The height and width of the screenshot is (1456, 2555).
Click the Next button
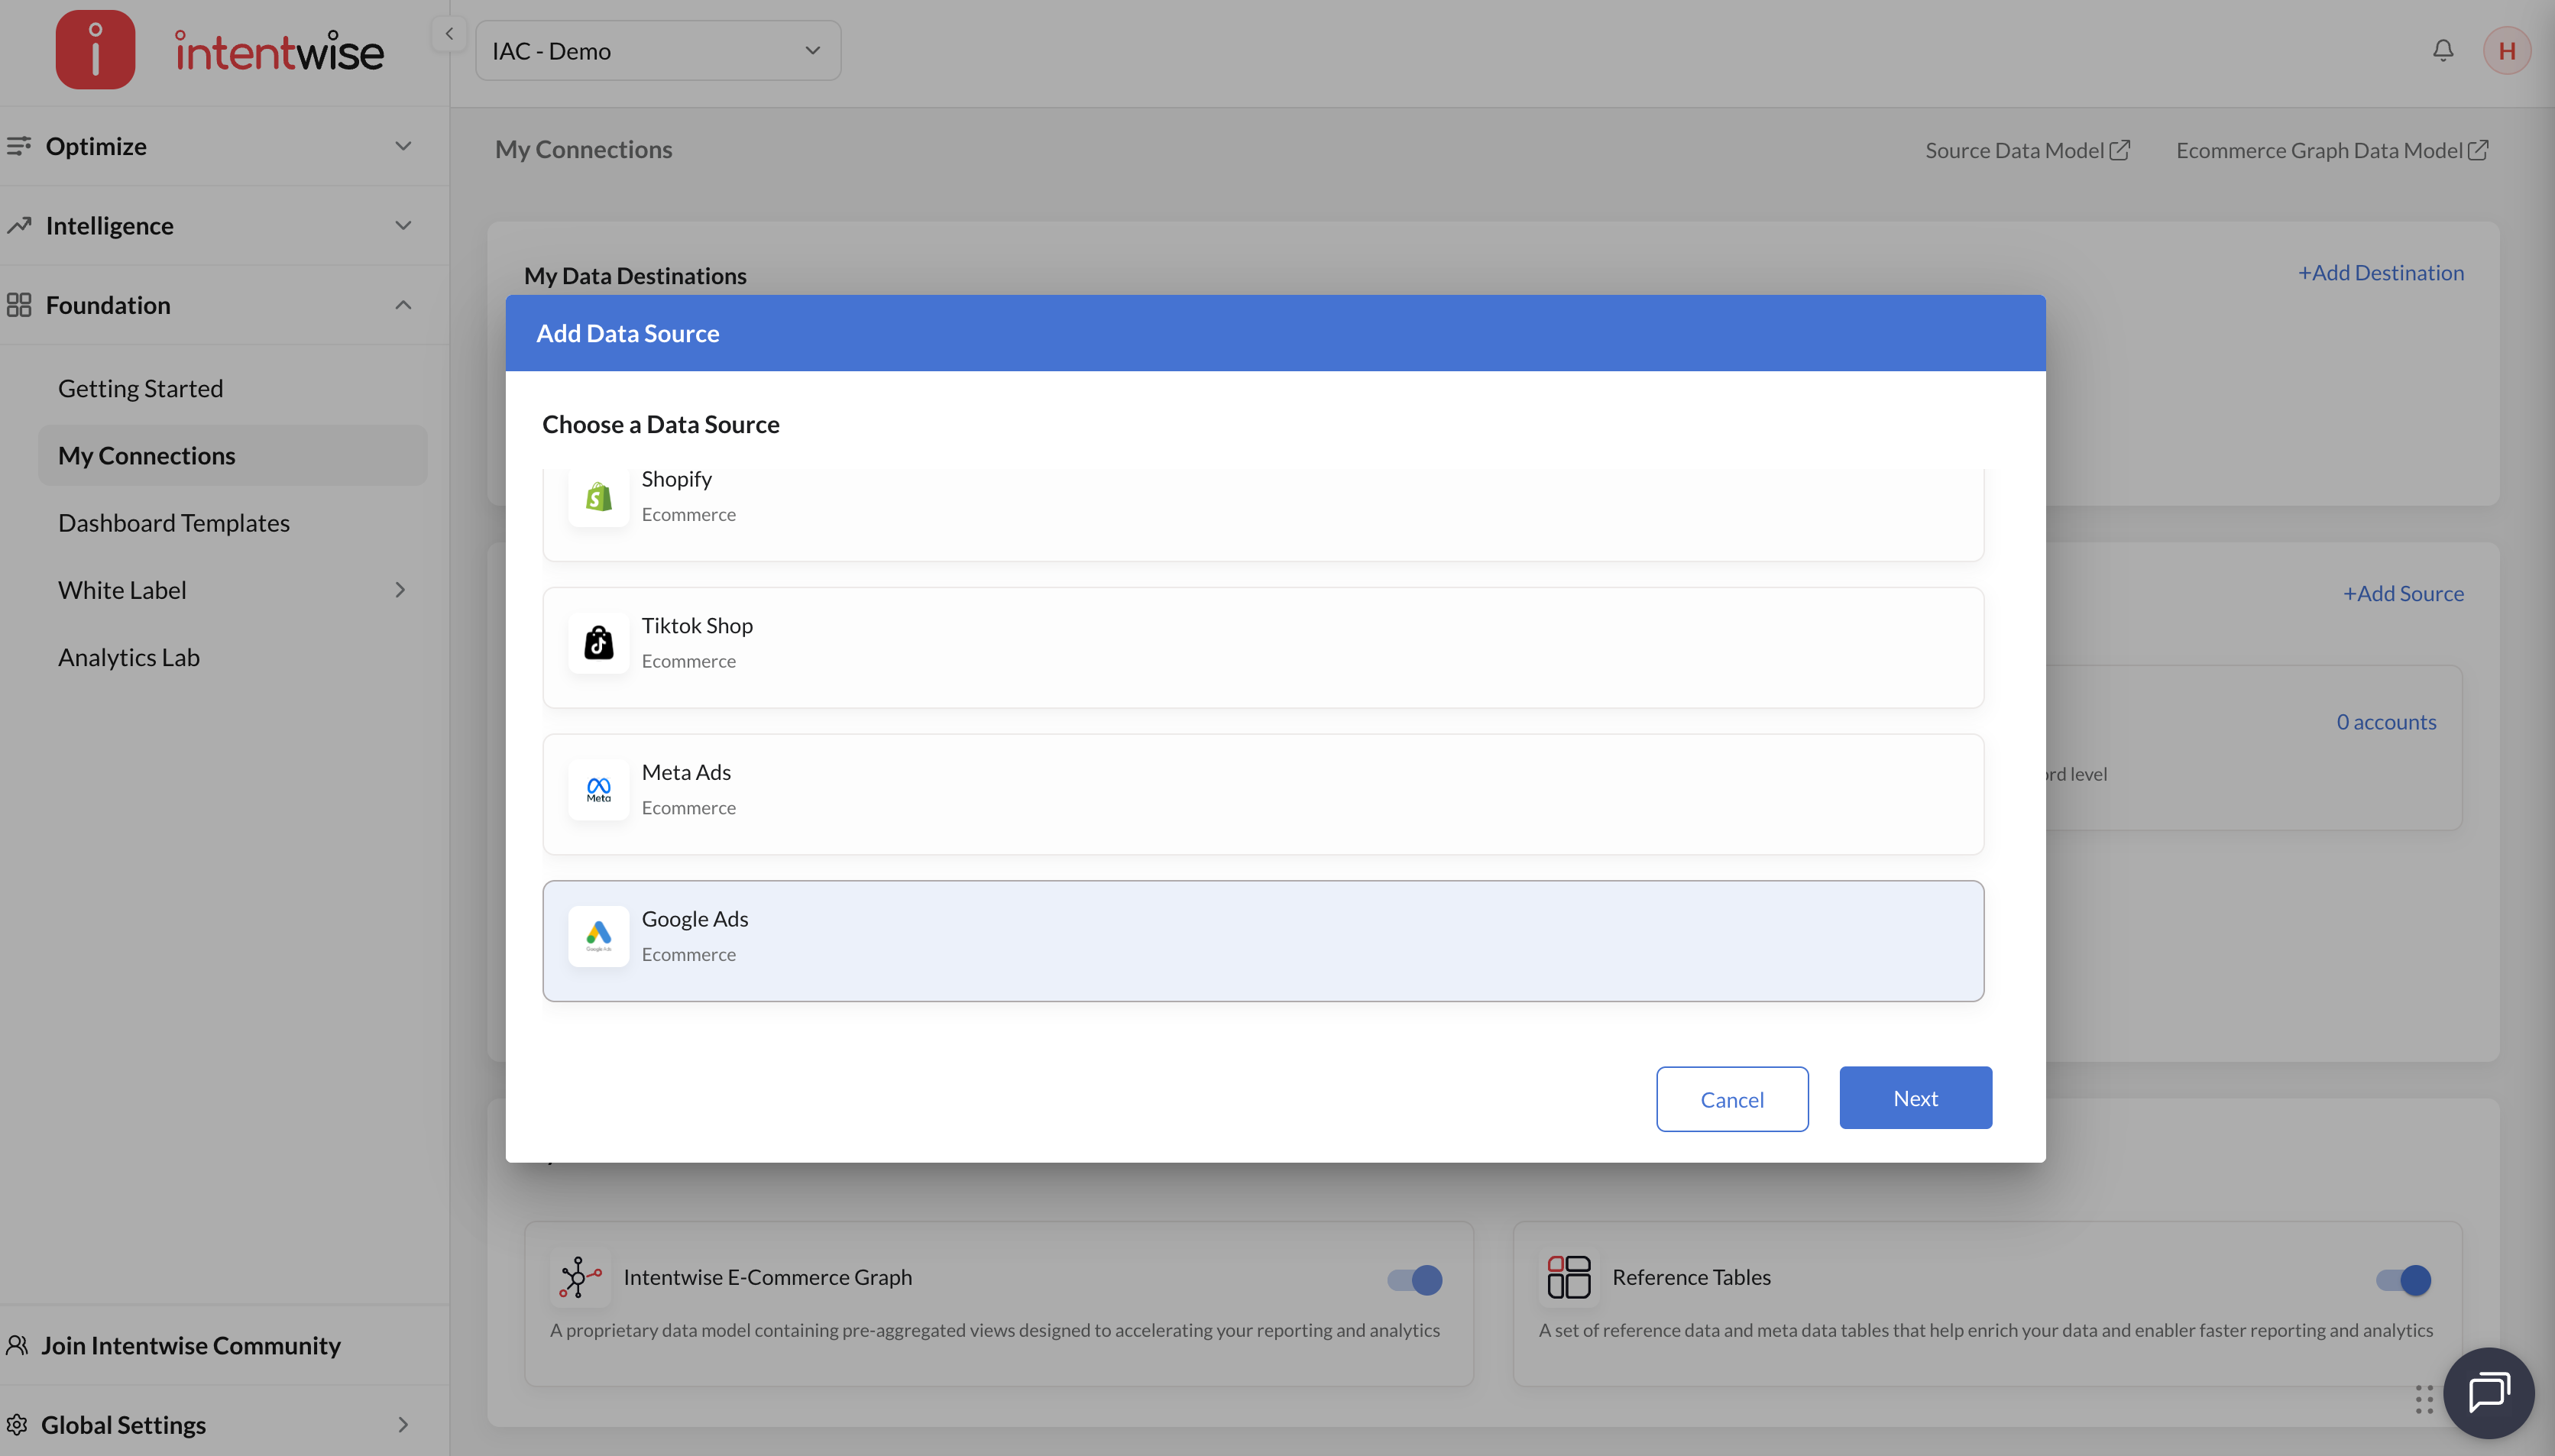coord(1915,1098)
